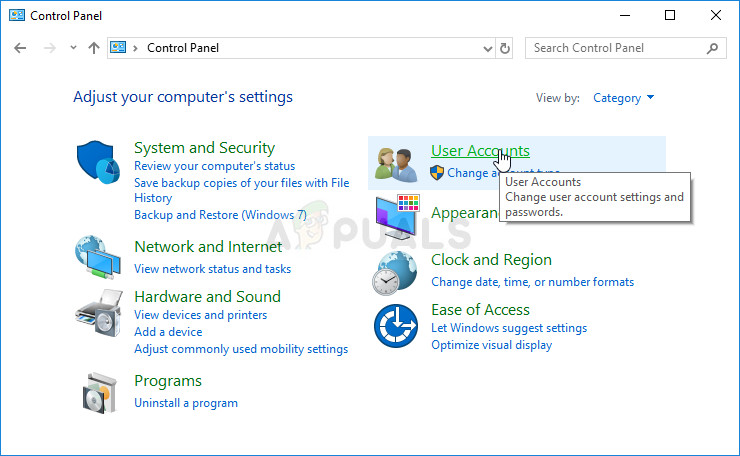Open View devices and printers link
The width and height of the screenshot is (740, 456).
tap(200, 315)
